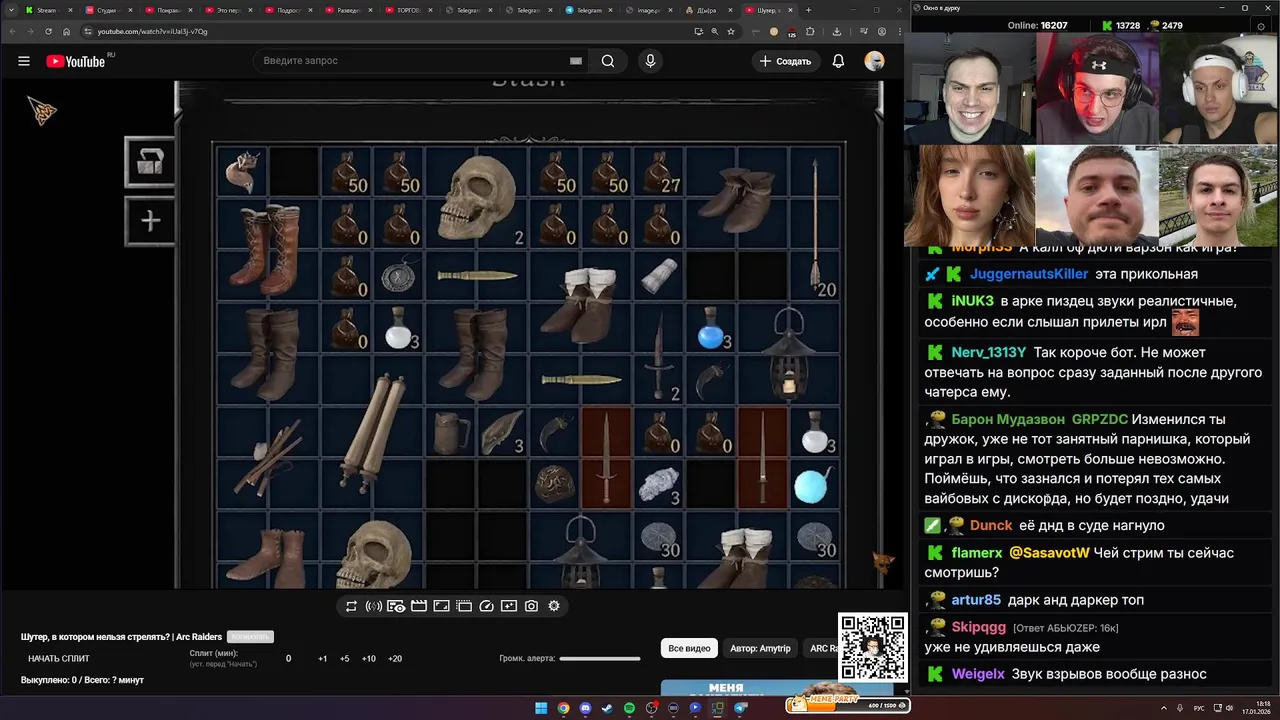The width and height of the screenshot is (1280, 720).
Task: Click the clapperboard icon in player toolbar
Action: click(x=419, y=606)
